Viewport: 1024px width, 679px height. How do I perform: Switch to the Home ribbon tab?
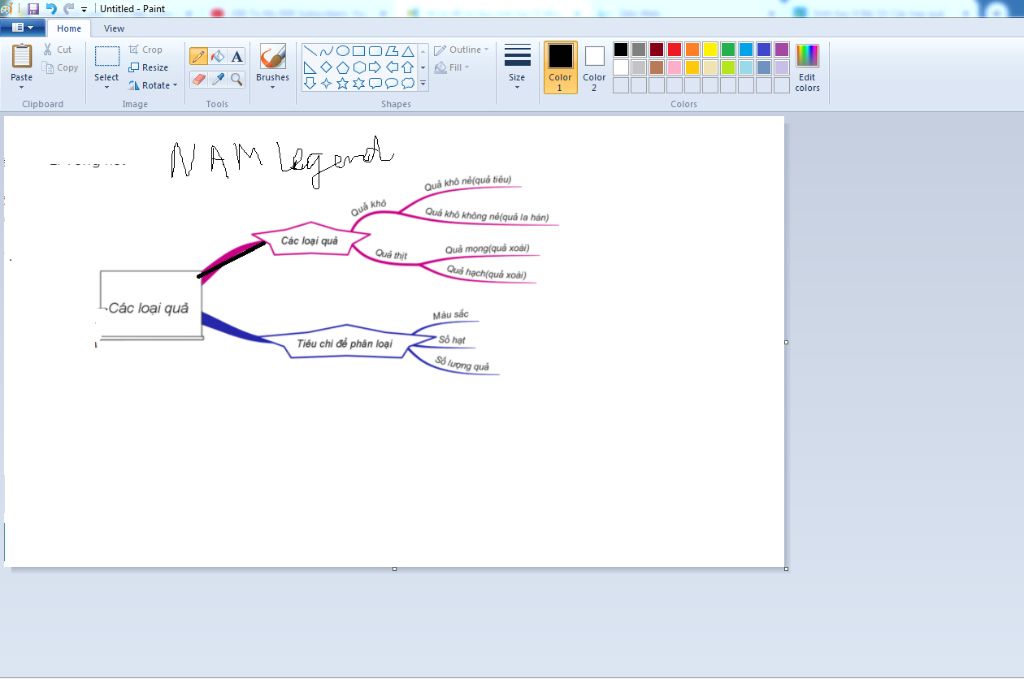coord(69,28)
